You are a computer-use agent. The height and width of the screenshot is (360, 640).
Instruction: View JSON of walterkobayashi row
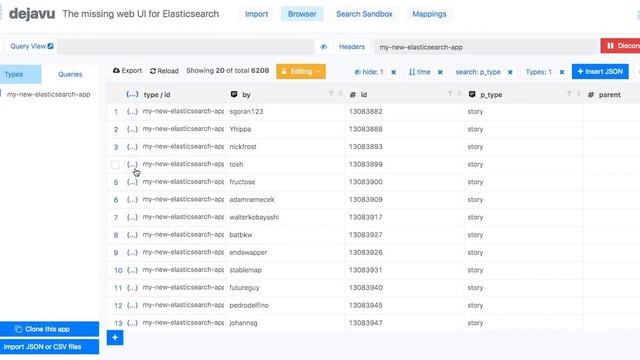(x=132, y=217)
